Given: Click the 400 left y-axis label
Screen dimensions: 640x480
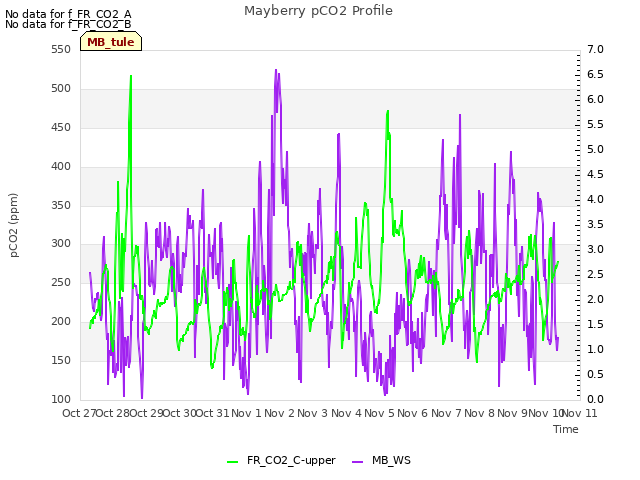Looking at the screenshot, I should pos(61,167).
